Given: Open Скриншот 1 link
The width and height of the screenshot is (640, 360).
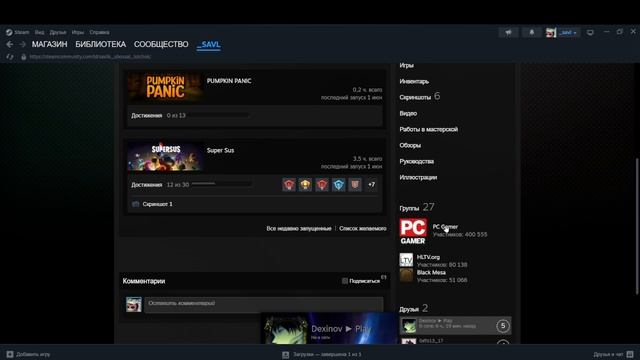Looking at the screenshot, I should point(158,204).
